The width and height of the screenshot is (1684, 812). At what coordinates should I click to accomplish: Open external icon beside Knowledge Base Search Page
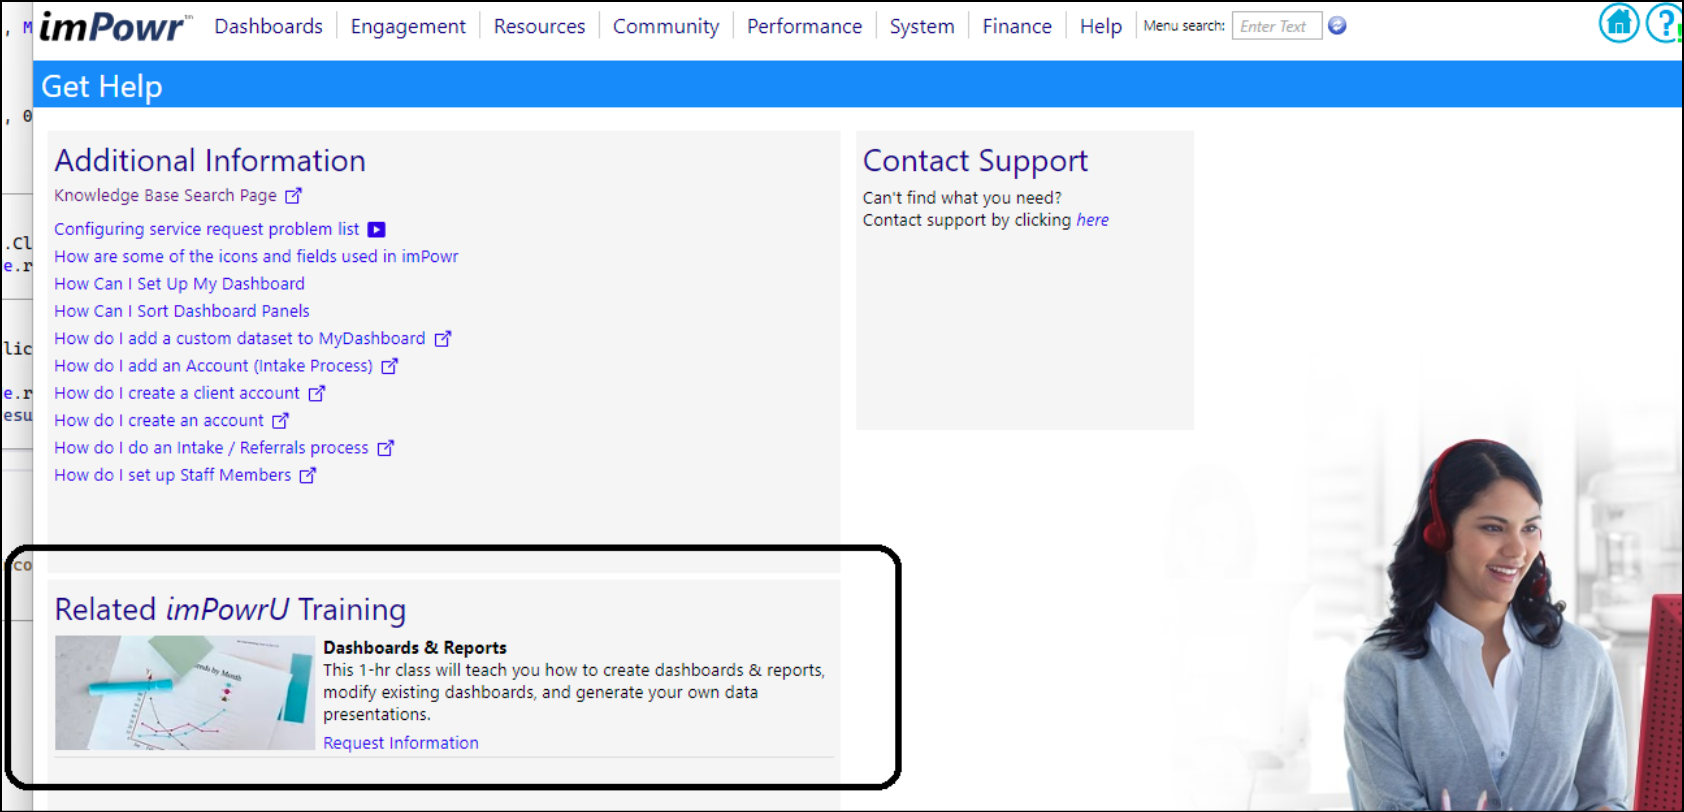pos(293,196)
